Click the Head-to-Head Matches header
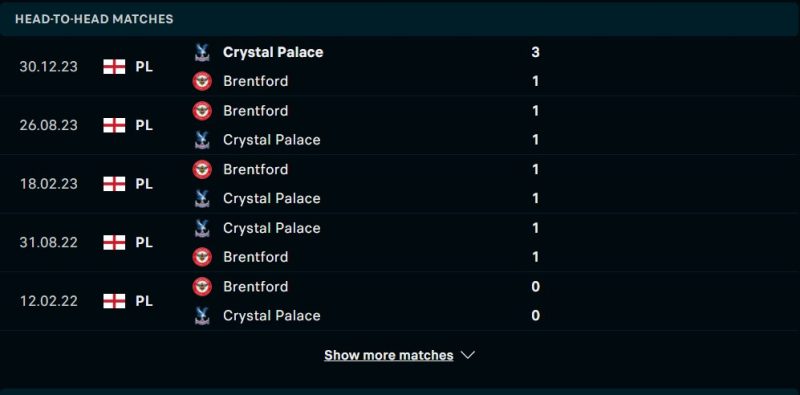800x395 pixels. coord(94,19)
